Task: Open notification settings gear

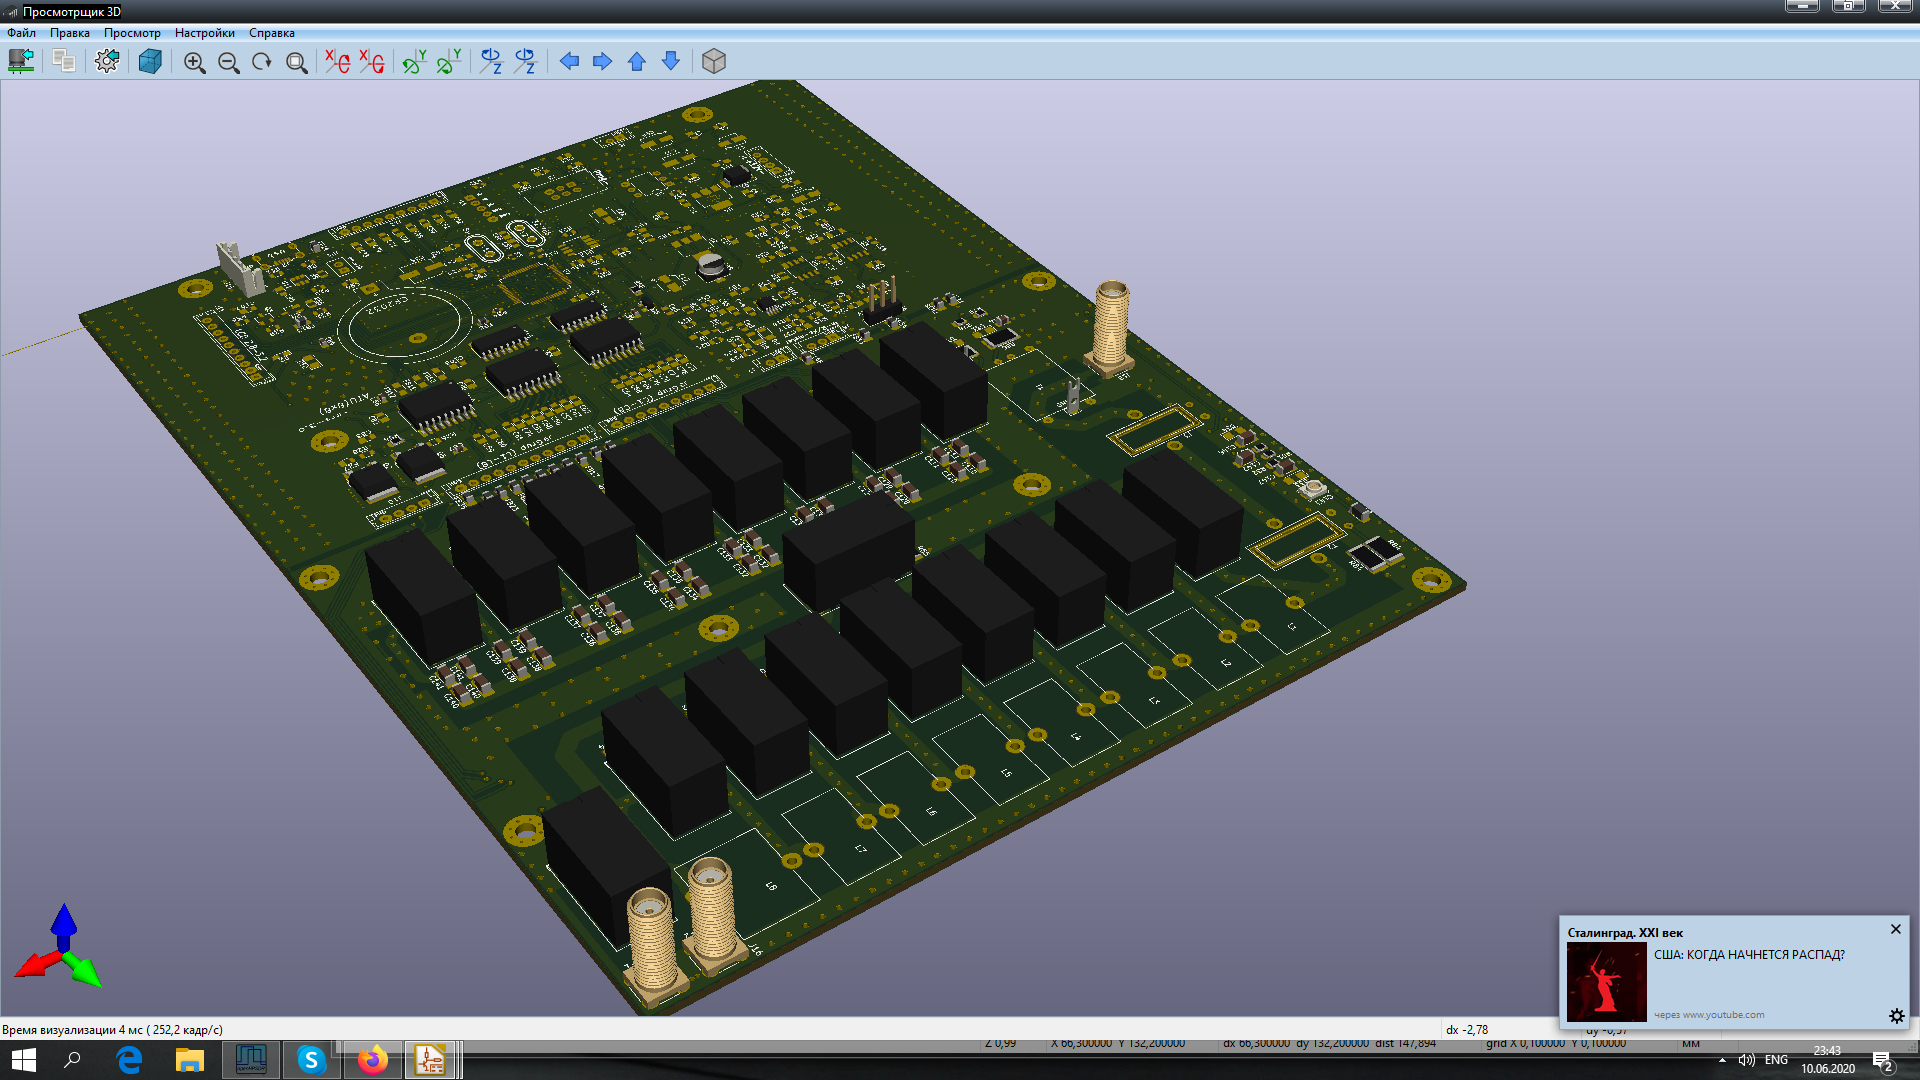Action: tap(1896, 1016)
